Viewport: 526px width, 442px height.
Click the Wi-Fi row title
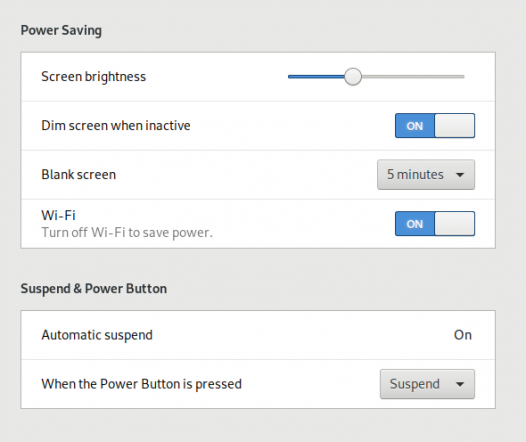click(x=58, y=215)
